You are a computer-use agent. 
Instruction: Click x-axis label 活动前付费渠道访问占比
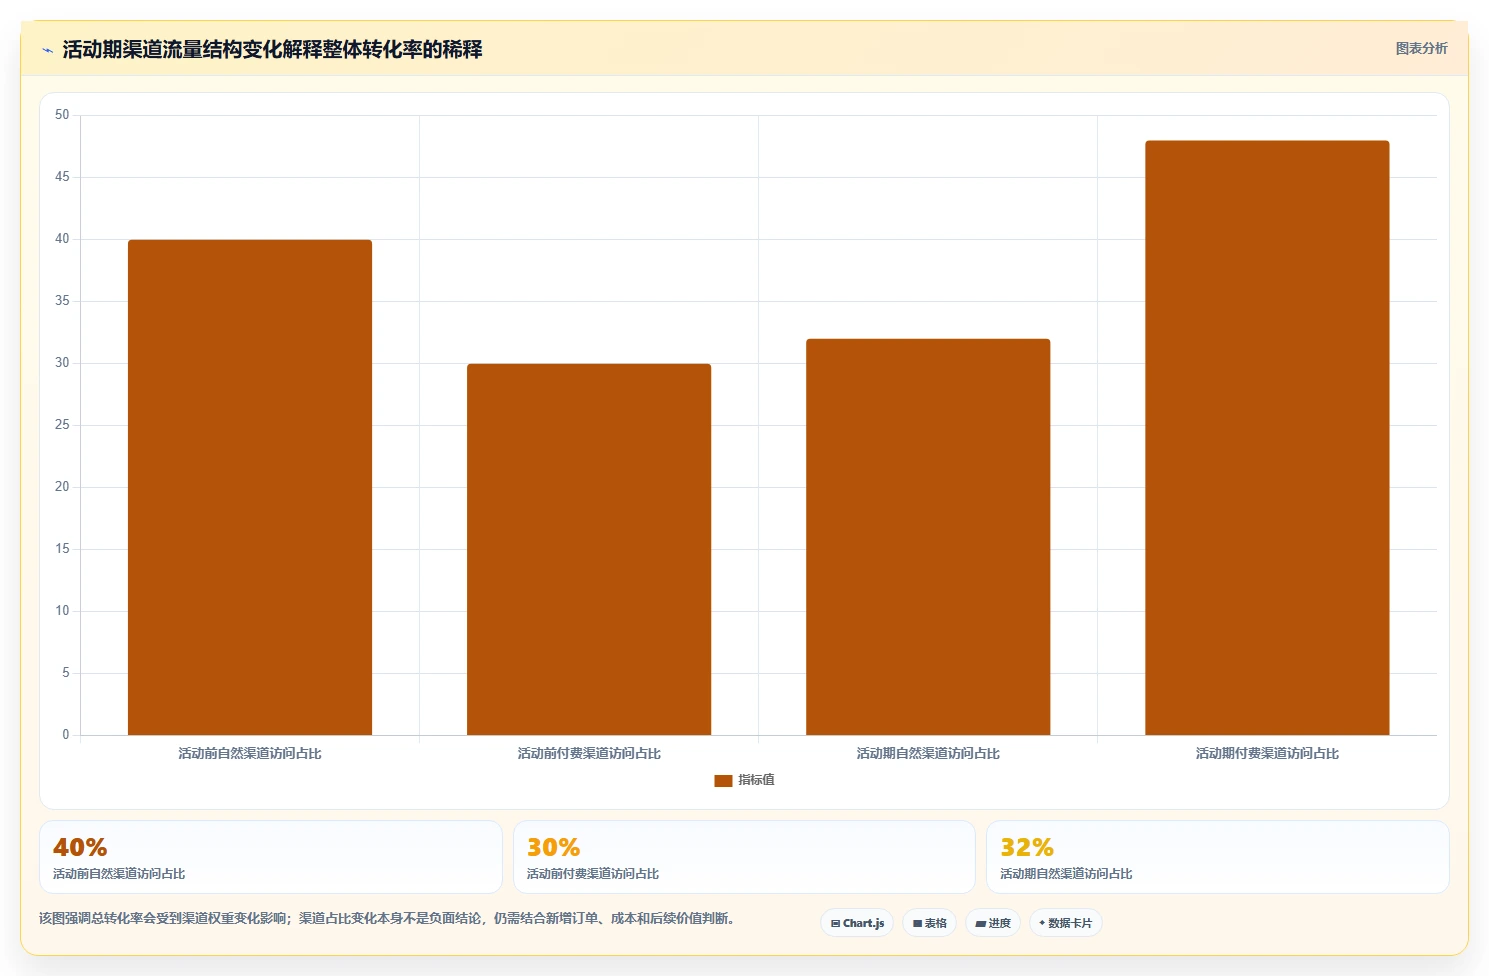(589, 754)
